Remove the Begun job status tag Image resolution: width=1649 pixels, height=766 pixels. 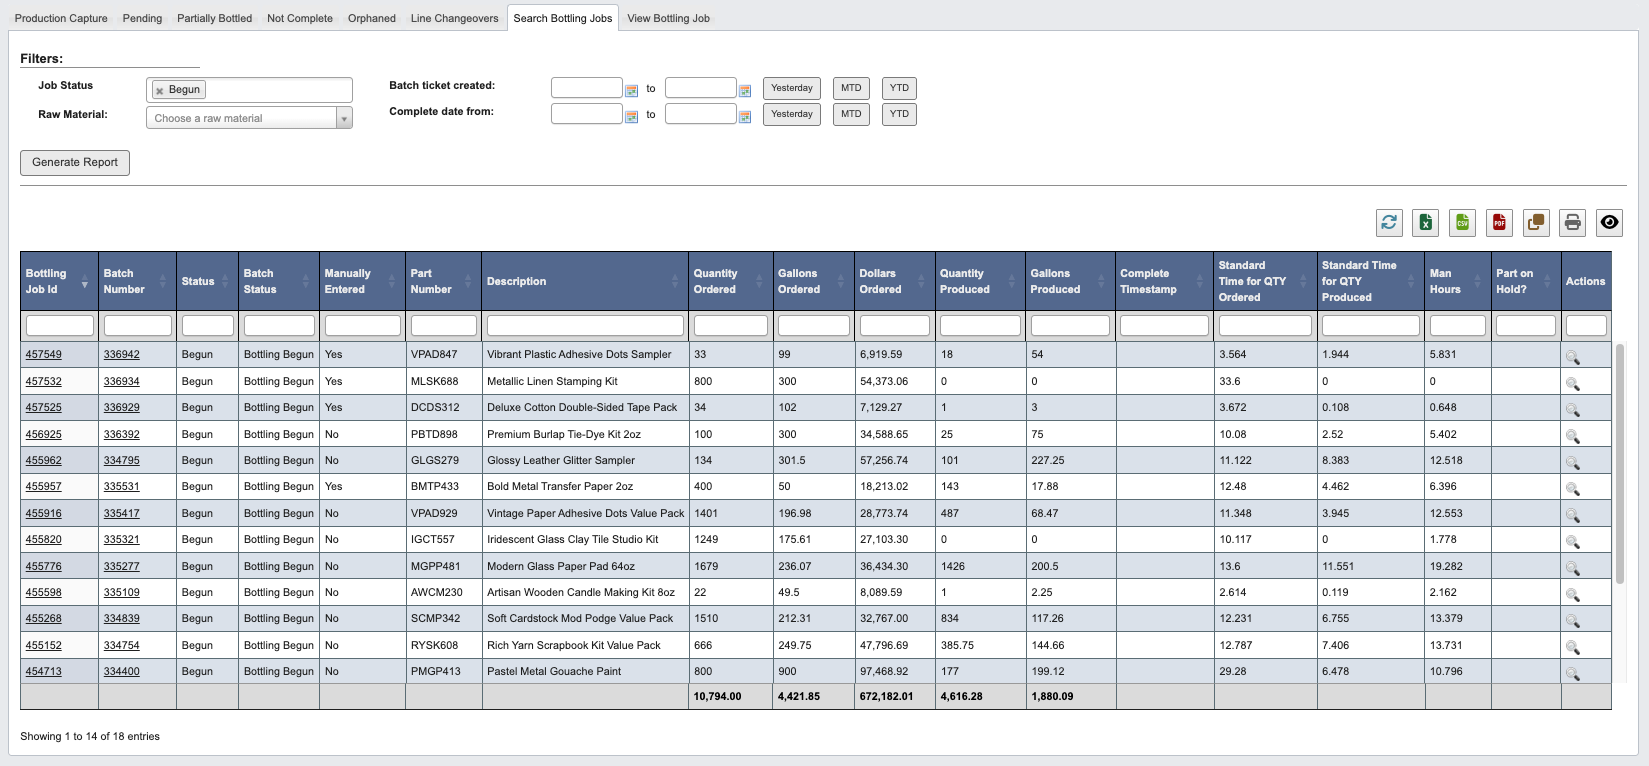159,91
